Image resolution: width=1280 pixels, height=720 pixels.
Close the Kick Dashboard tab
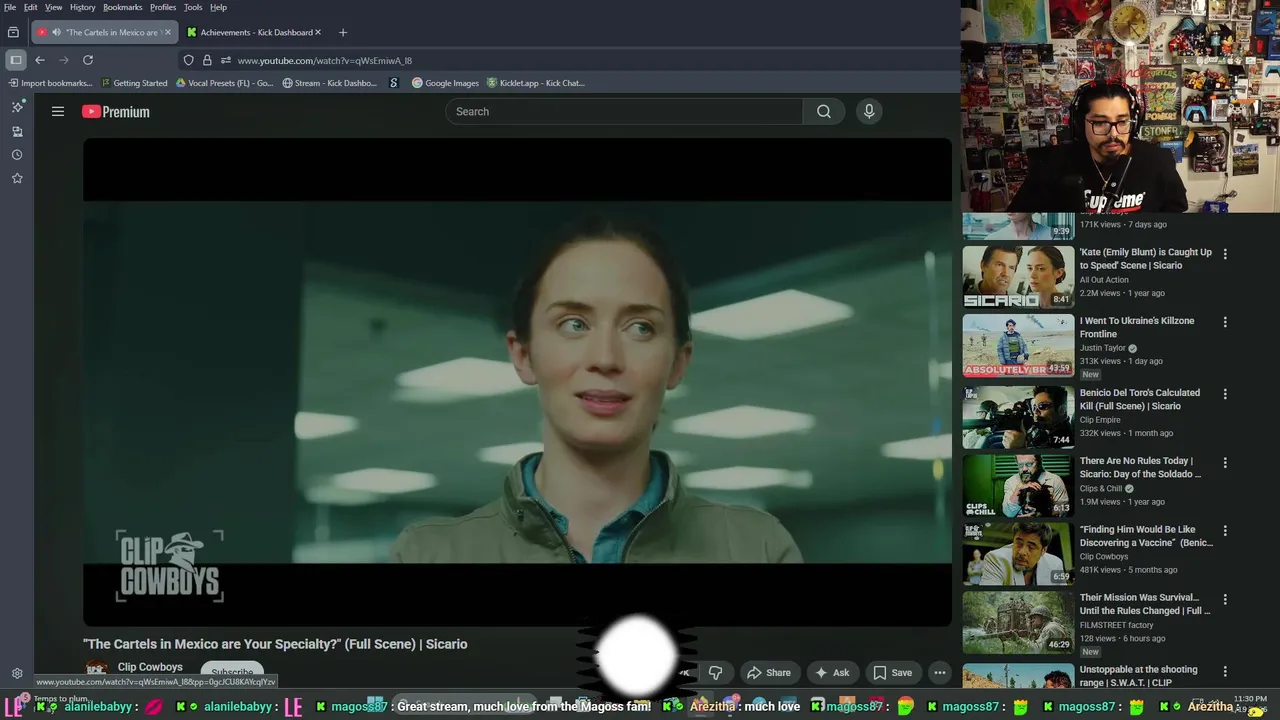click(x=318, y=32)
